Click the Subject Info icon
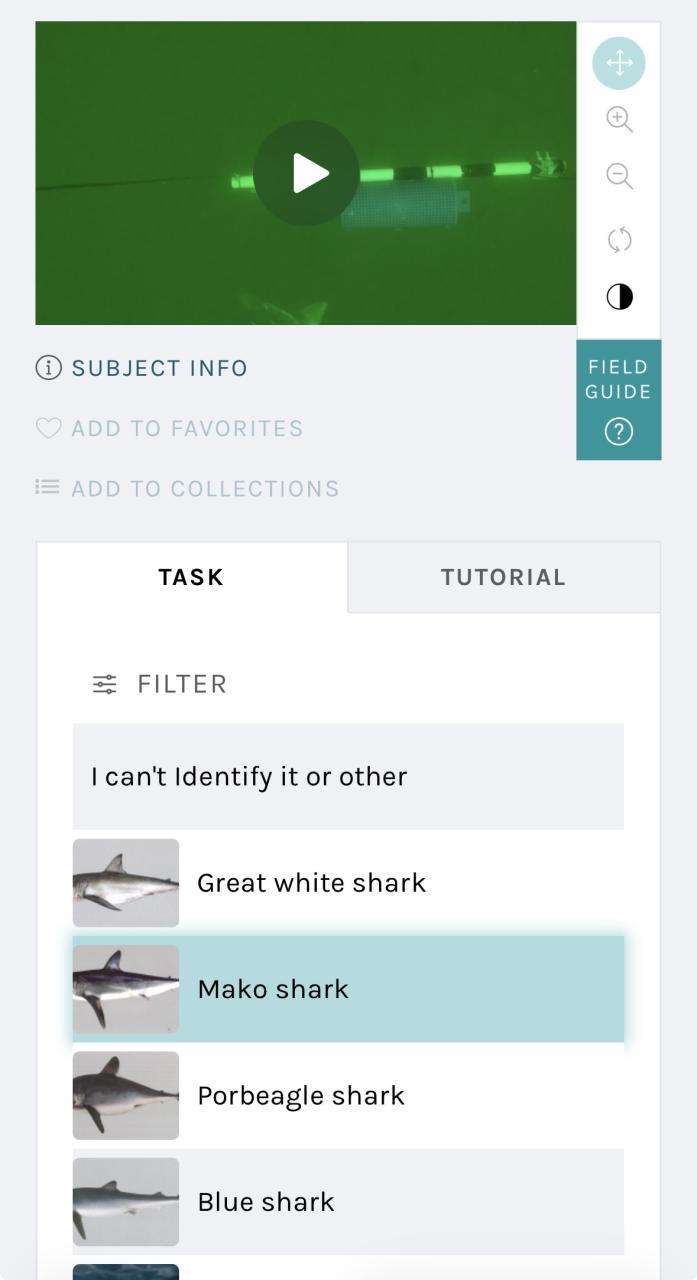 point(48,368)
